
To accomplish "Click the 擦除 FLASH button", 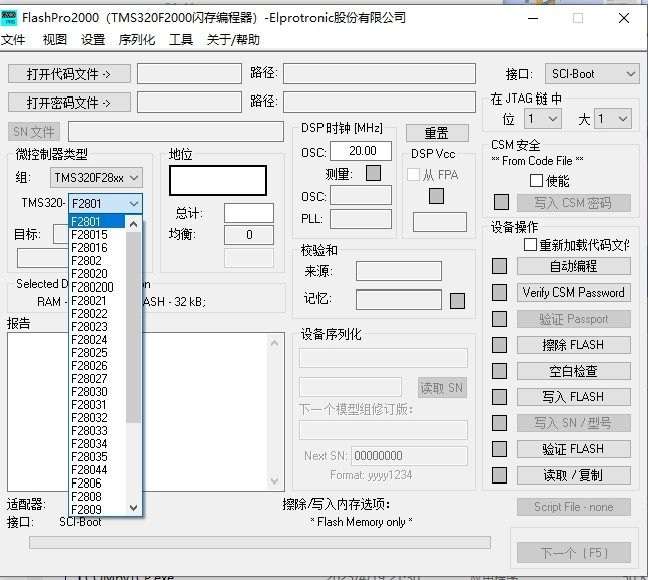I will (x=574, y=345).
